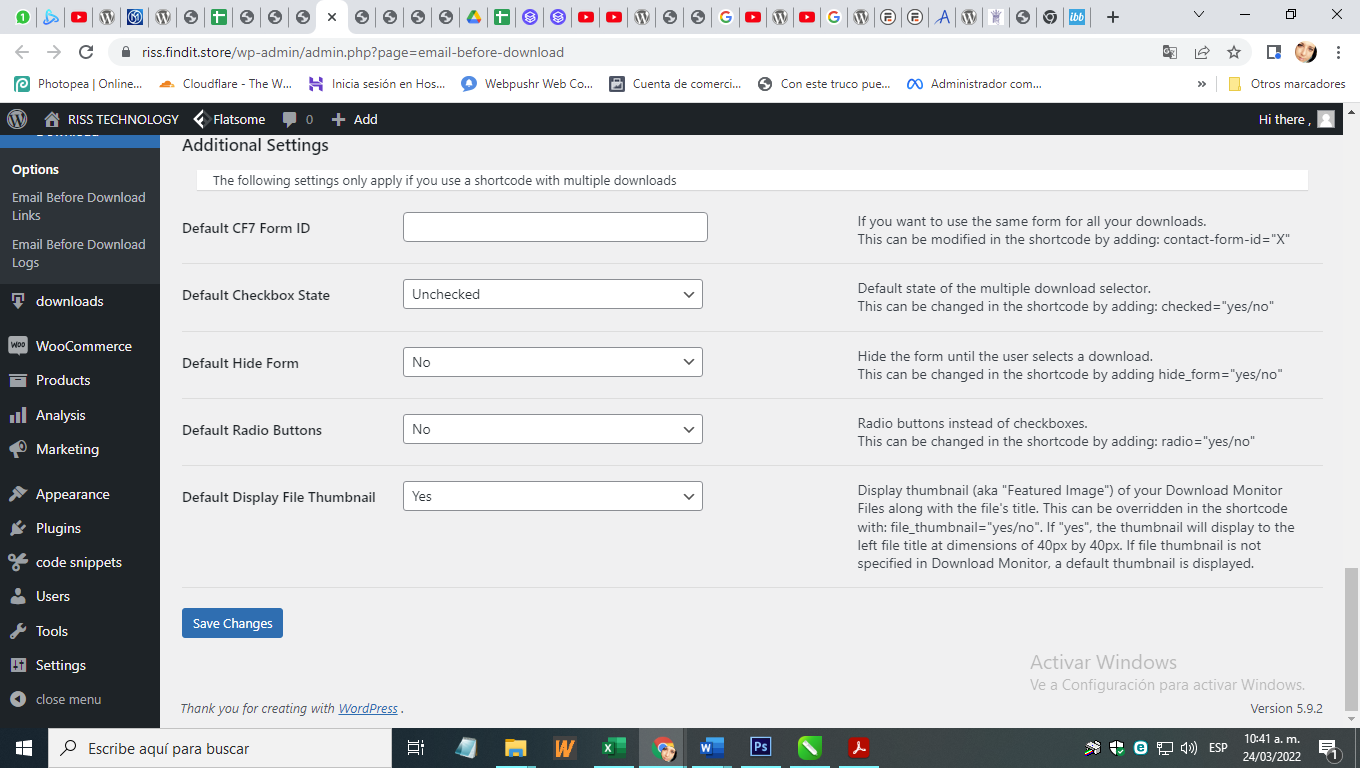The width and height of the screenshot is (1360, 768).
Task: Open Default Hide Form dropdown
Action: coord(553,362)
